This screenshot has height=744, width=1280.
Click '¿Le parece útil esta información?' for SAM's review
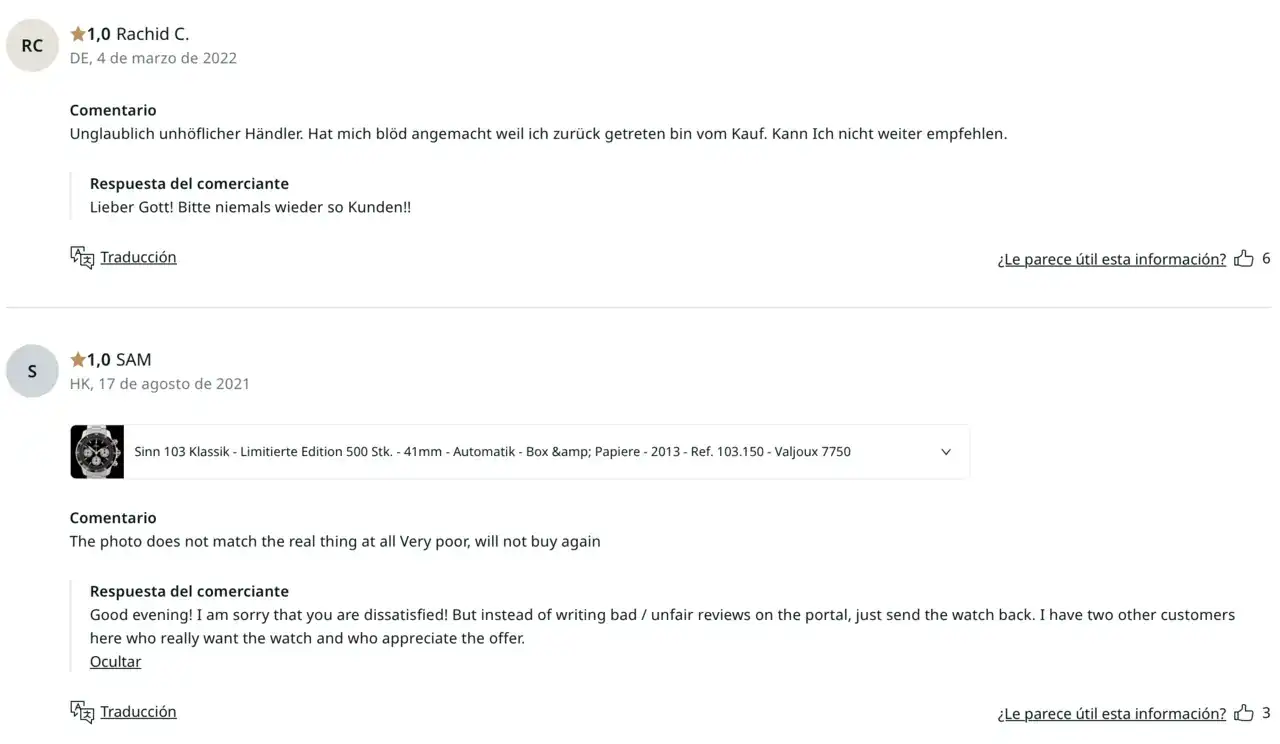pyautogui.click(x=1112, y=714)
